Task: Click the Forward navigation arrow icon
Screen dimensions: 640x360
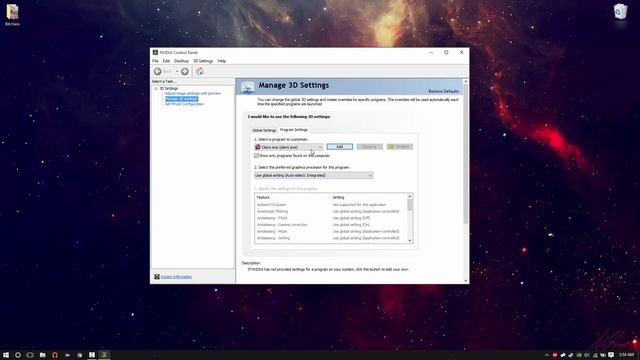Action: 185,71
